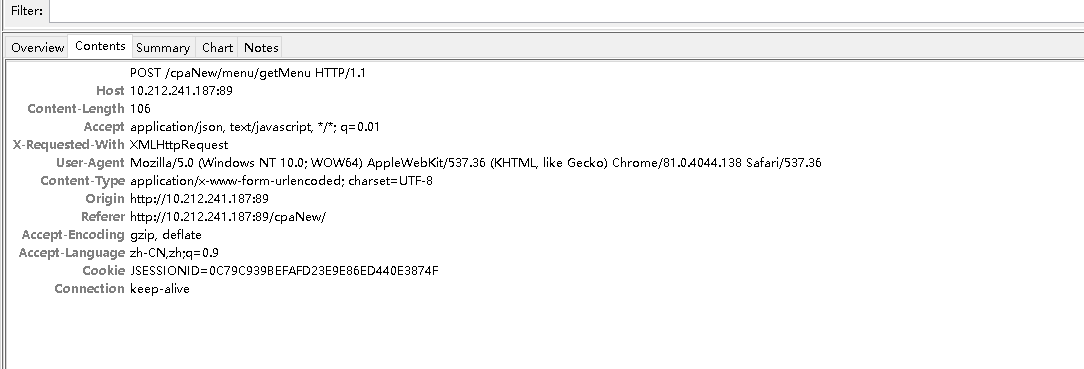Select the Accept-Encoding gzip, deflate value
Image resolution: width=1084 pixels, height=369 pixels.
click(x=166, y=234)
